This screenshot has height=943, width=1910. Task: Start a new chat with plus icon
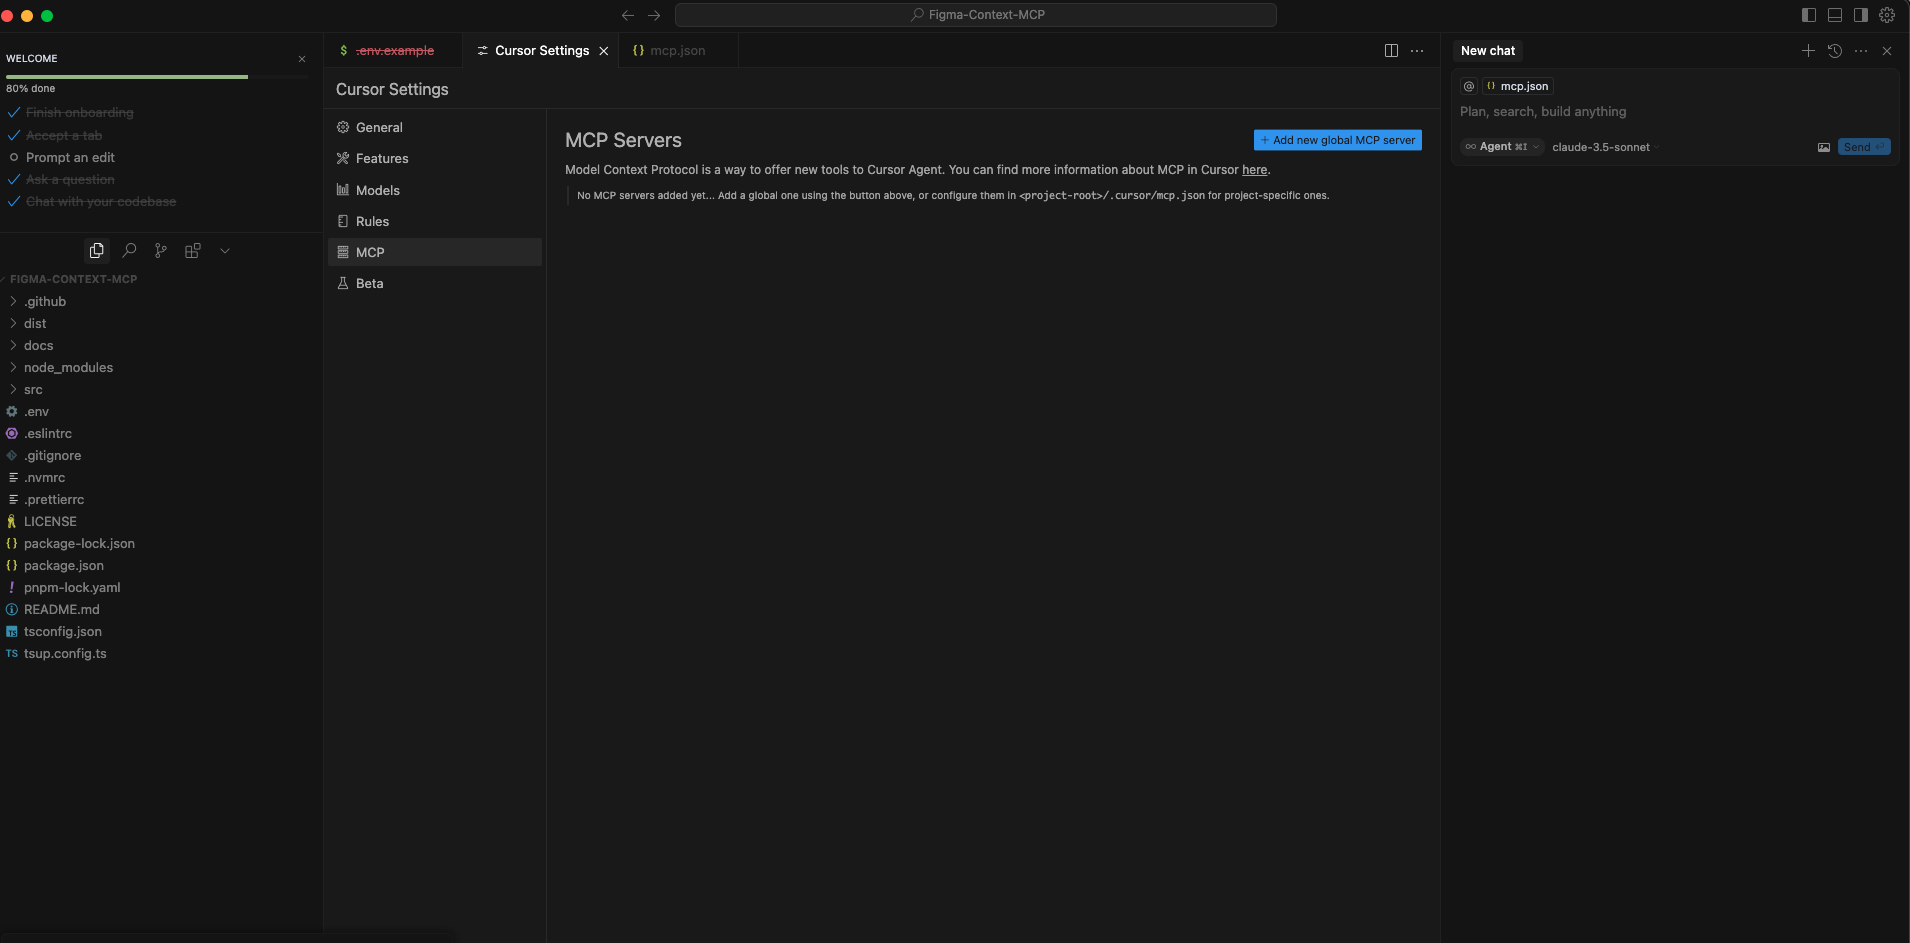pyautogui.click(x=1808, y=51)
